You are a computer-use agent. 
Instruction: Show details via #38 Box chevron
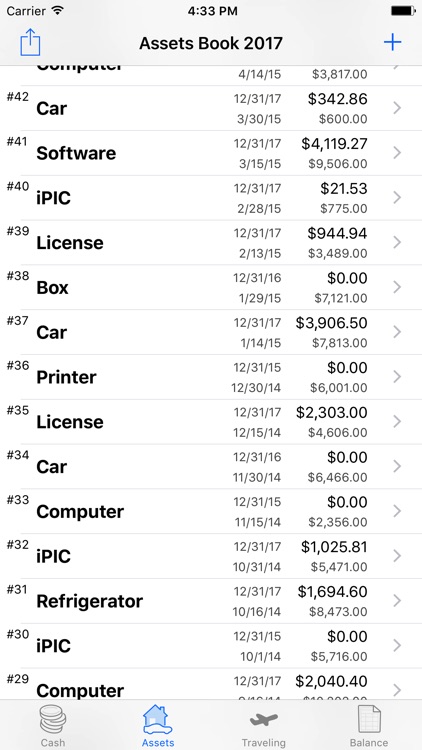click(397, 287)
